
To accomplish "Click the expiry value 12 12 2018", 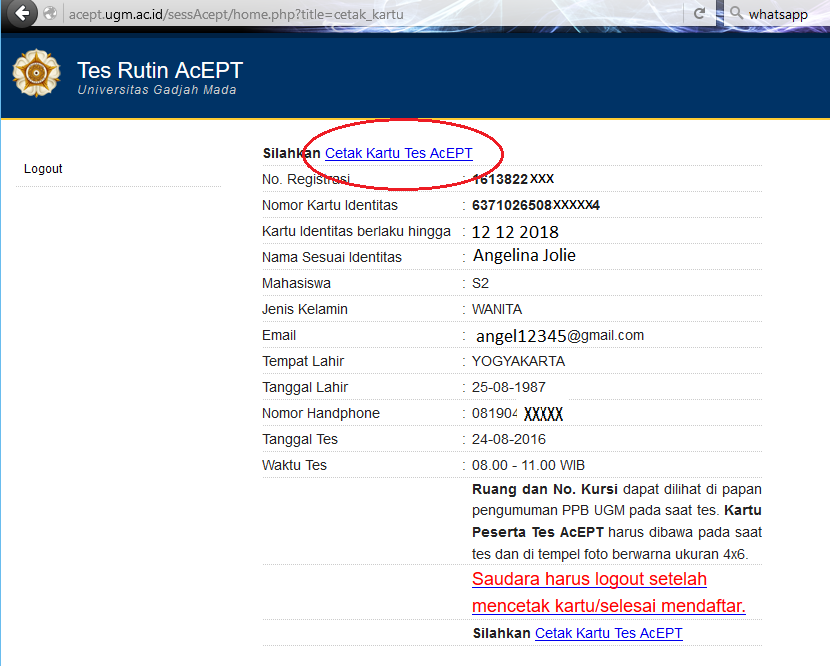I will (x=515, y=232).
